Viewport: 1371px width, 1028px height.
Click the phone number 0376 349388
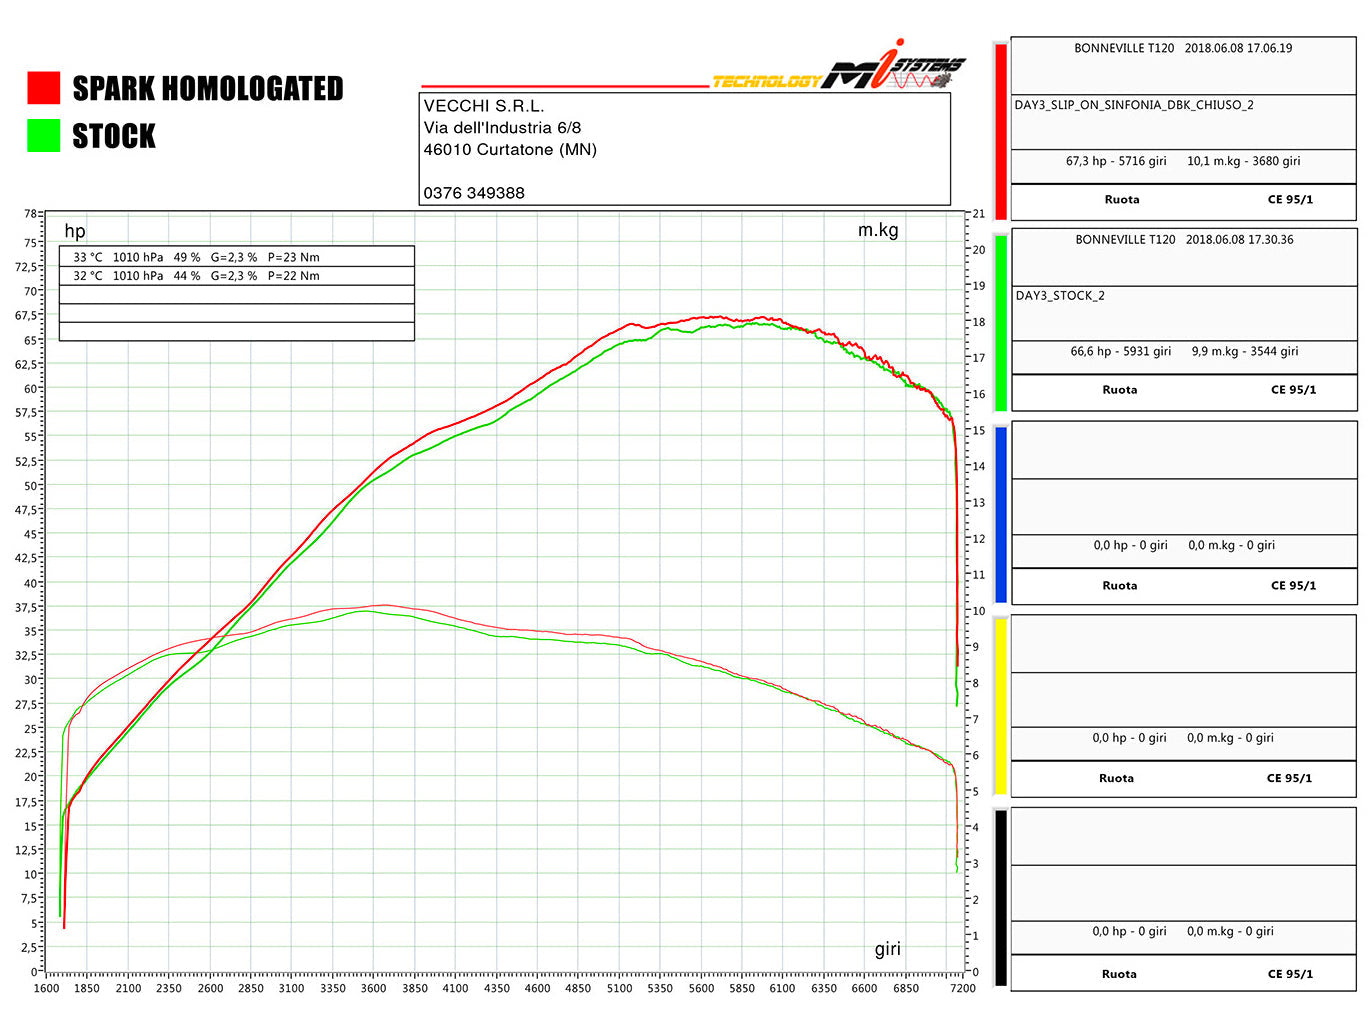click(474, 193)
